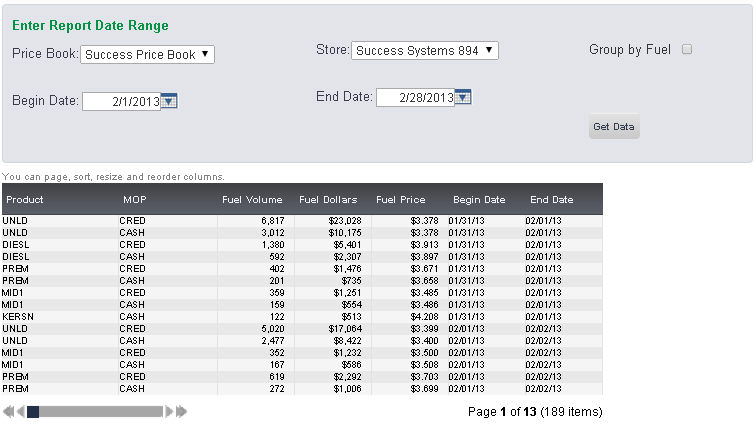Sort by the MOP column header
This screenshot has width=756, height=438.
[x=134, y=200]
